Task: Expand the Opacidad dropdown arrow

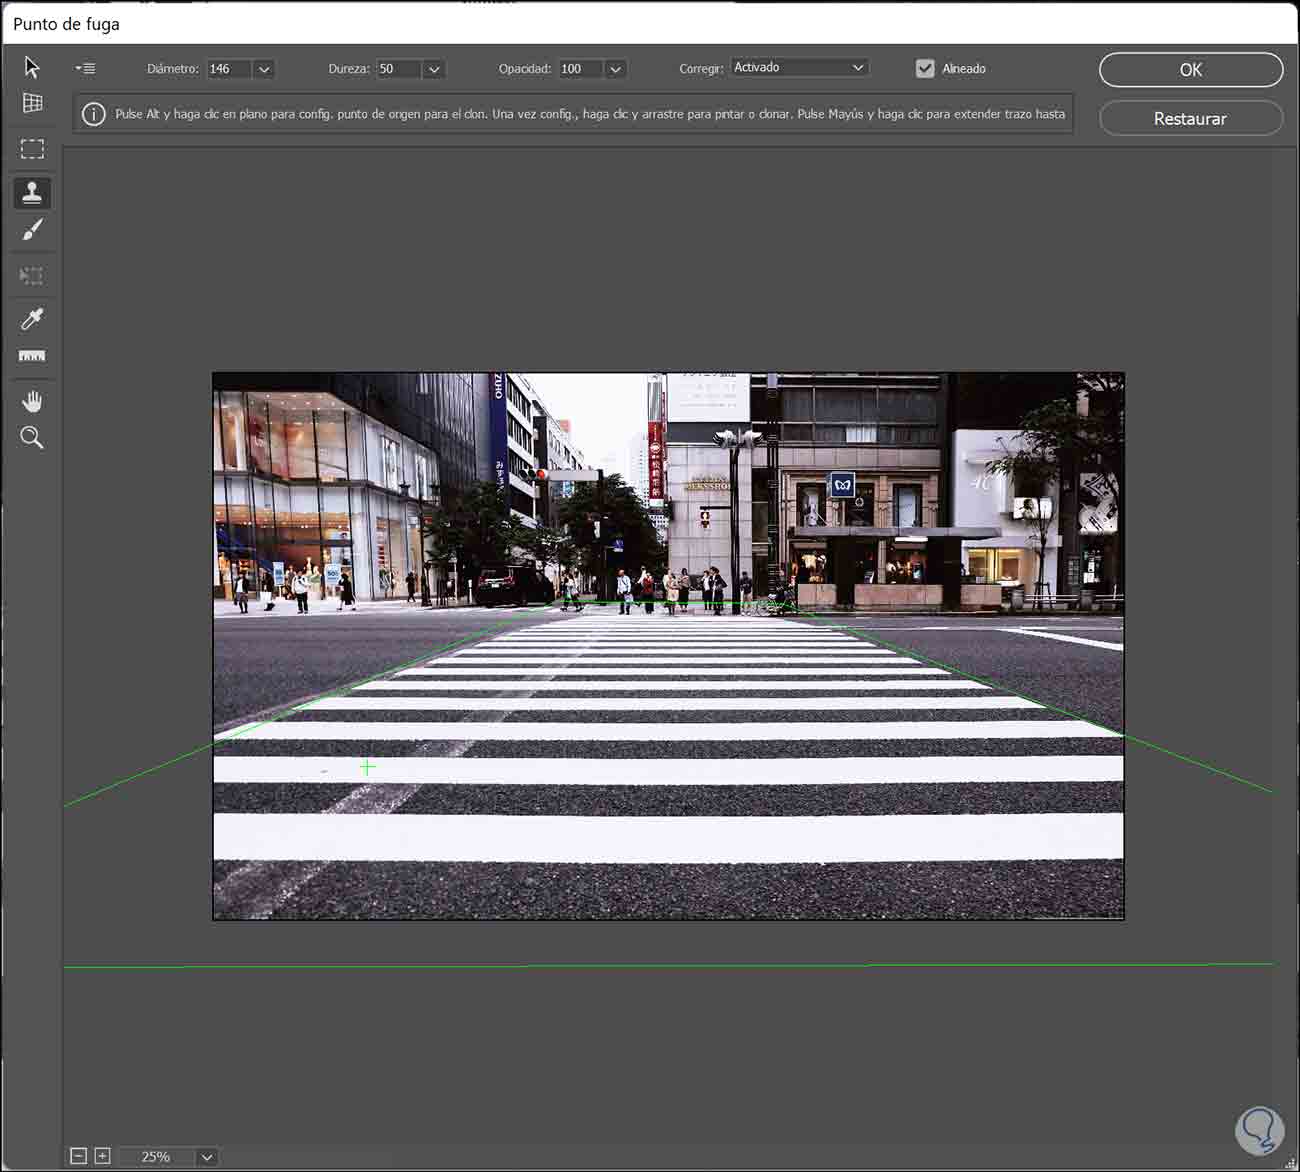Action: (615, 69)
